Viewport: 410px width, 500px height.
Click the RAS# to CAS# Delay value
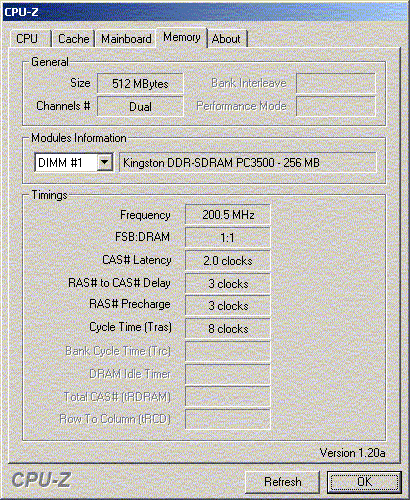point(228,284)
